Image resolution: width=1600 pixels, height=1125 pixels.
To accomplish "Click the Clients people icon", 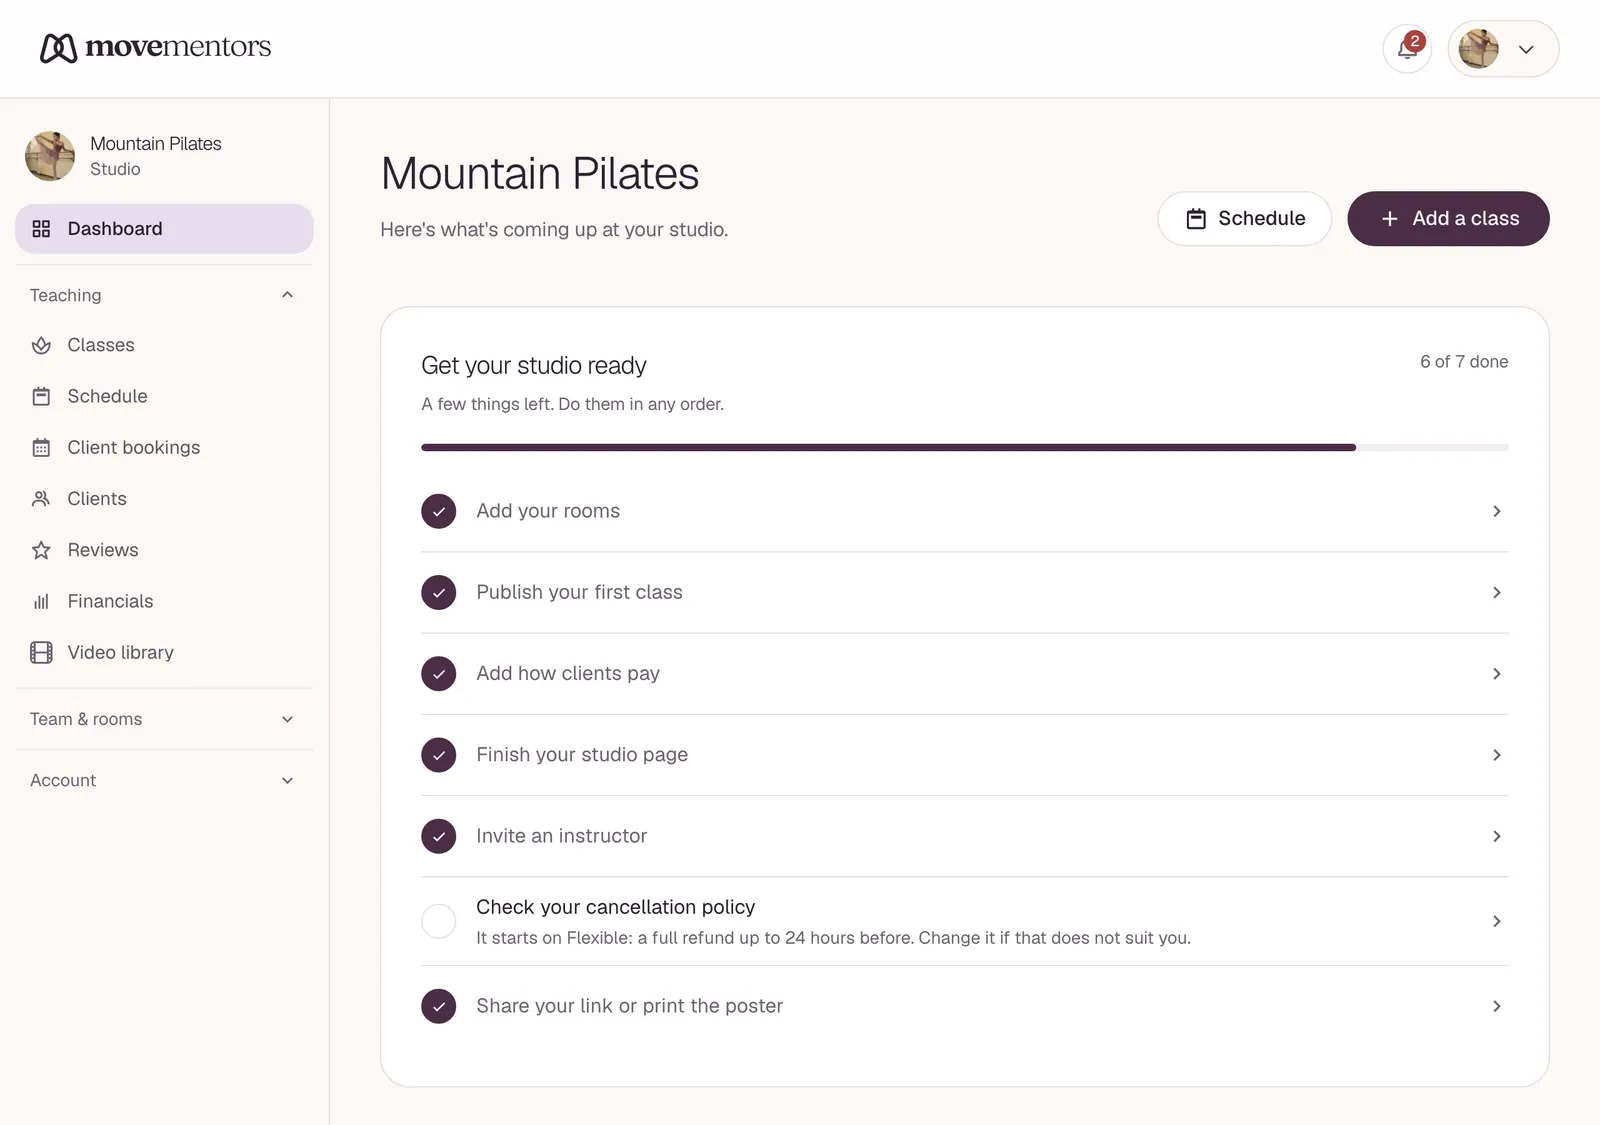I will 41,499.
